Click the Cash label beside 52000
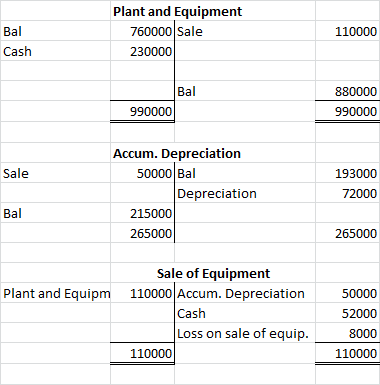Screen dimensions: 380x385 point(191,313)
